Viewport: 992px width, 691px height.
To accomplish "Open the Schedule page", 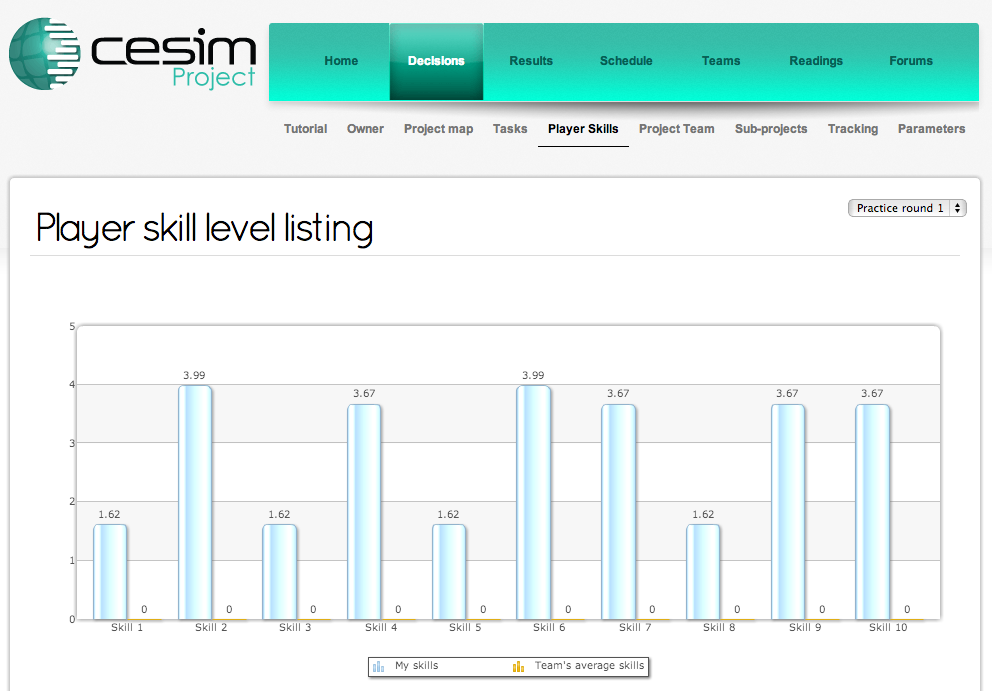I will [626, 61].
